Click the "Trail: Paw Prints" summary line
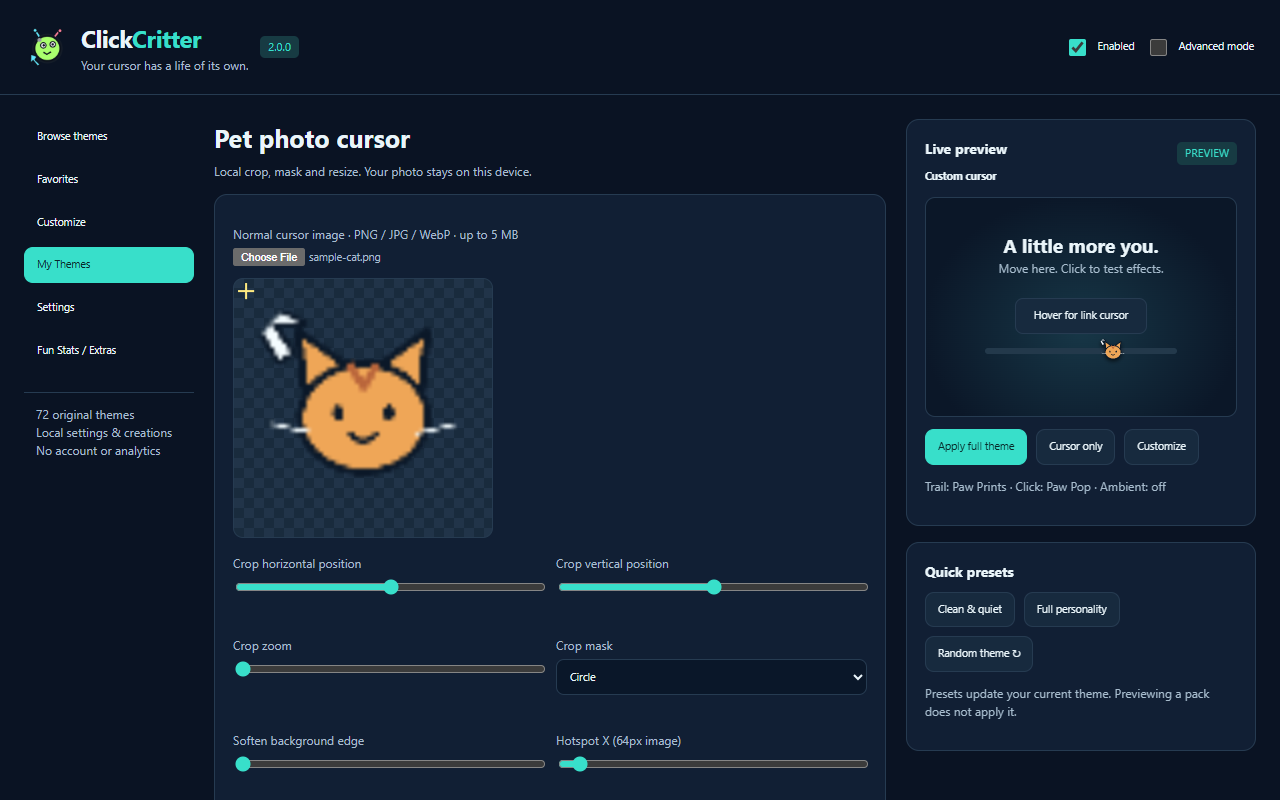The width and height of the screenshot is (1280, 800). [1046, 487]
